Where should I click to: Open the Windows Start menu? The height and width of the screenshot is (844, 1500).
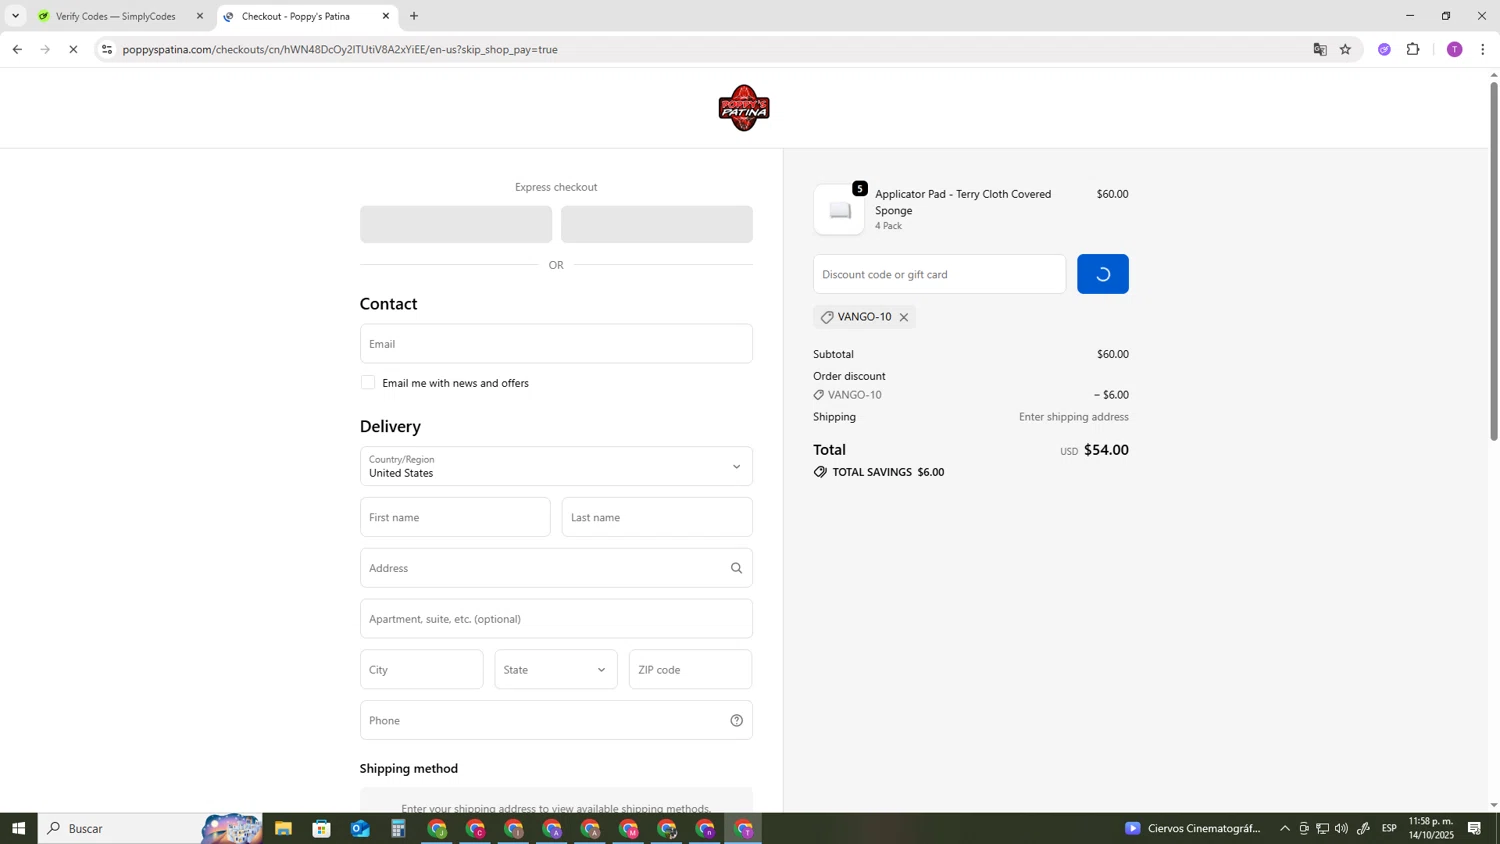[18, 829]
